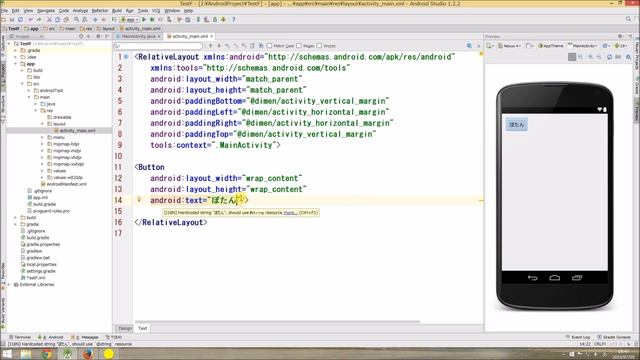
Task: Close the activity_main.xml editor tab
Action: 211,36
